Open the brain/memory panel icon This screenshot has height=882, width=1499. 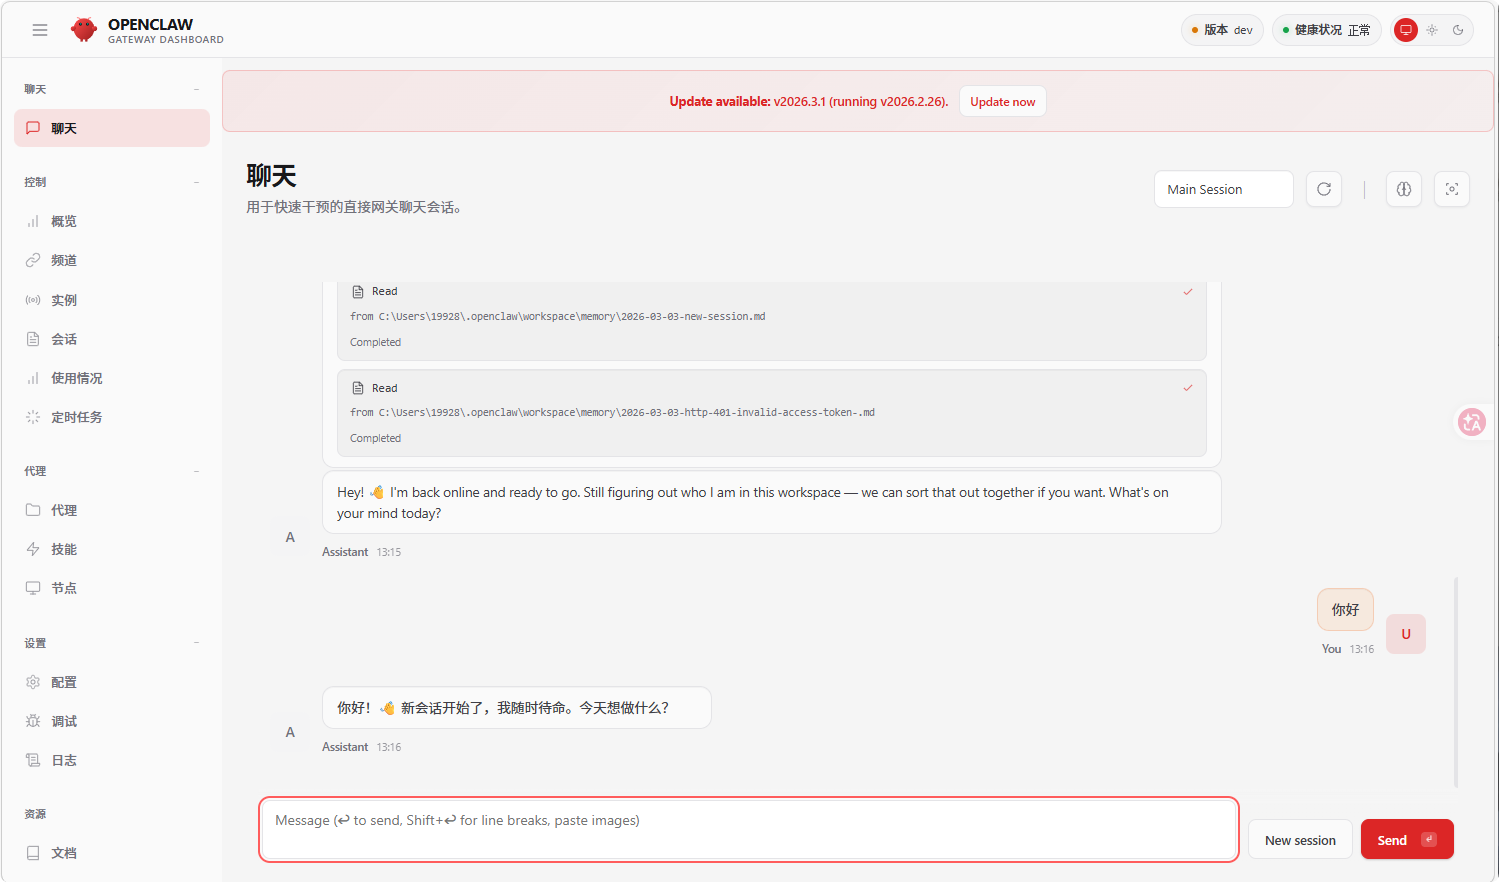click(1403, 189)
